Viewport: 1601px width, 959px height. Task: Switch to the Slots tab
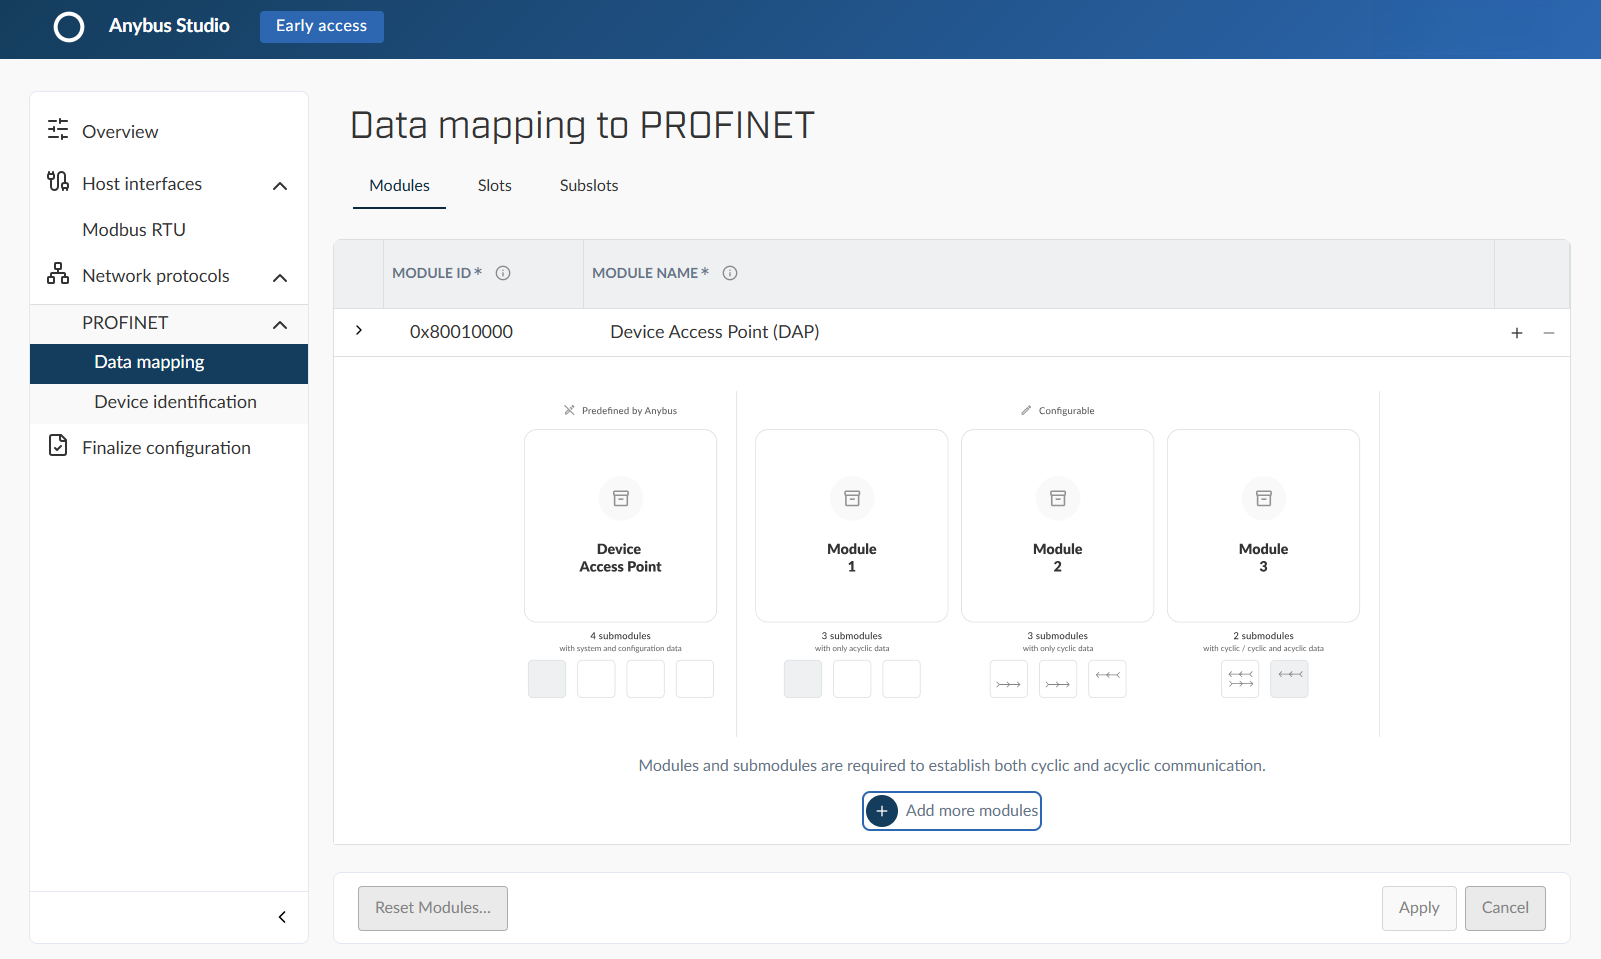[495, 186]
